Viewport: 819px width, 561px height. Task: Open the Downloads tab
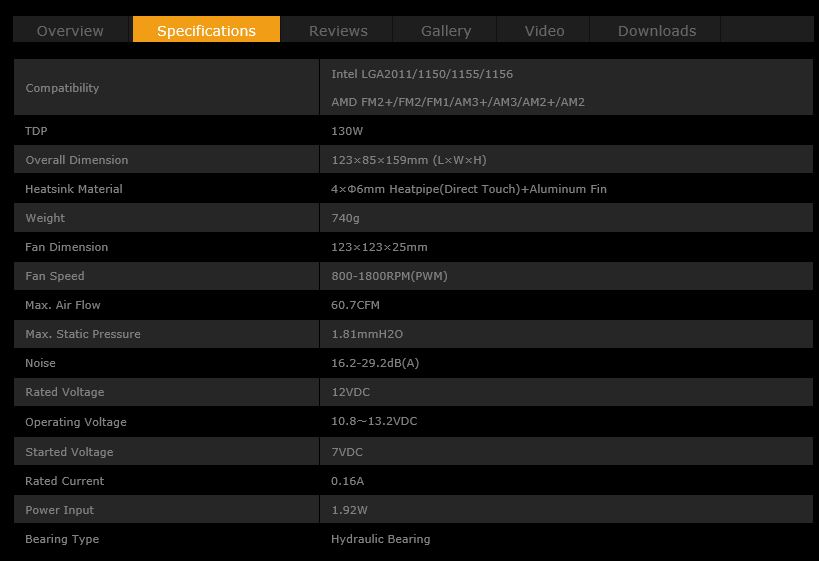(657, 30)
